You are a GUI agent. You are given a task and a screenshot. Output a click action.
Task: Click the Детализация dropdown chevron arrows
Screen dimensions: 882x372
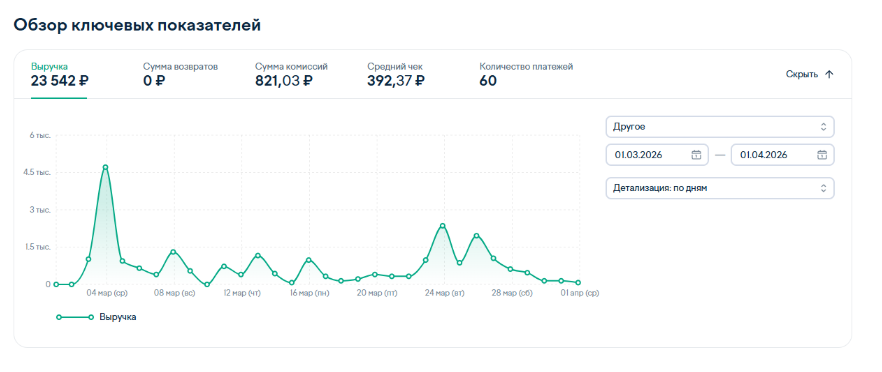(x=823, y=189)
